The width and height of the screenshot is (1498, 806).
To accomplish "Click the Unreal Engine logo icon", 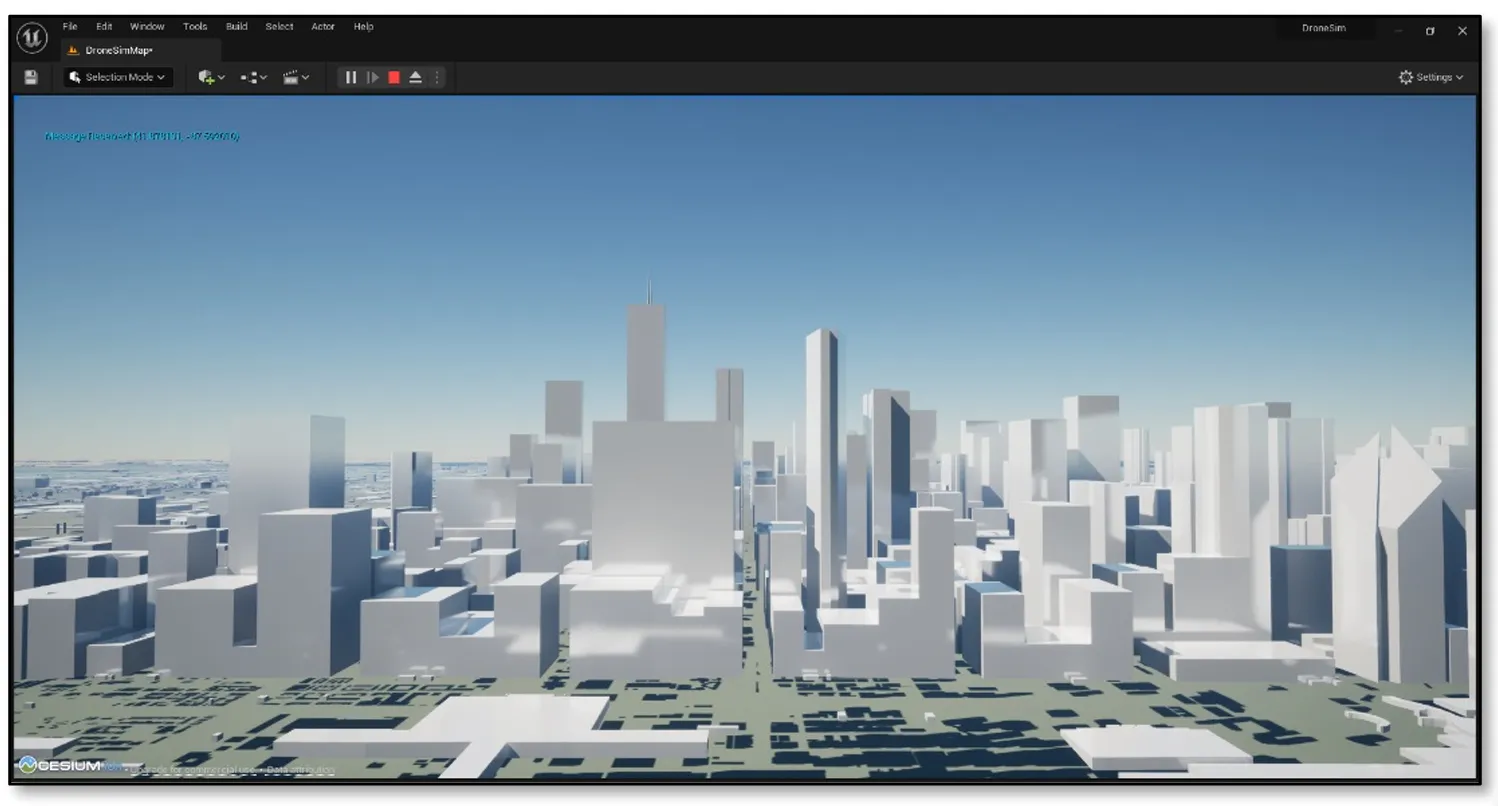I will (x=32, y=38).
